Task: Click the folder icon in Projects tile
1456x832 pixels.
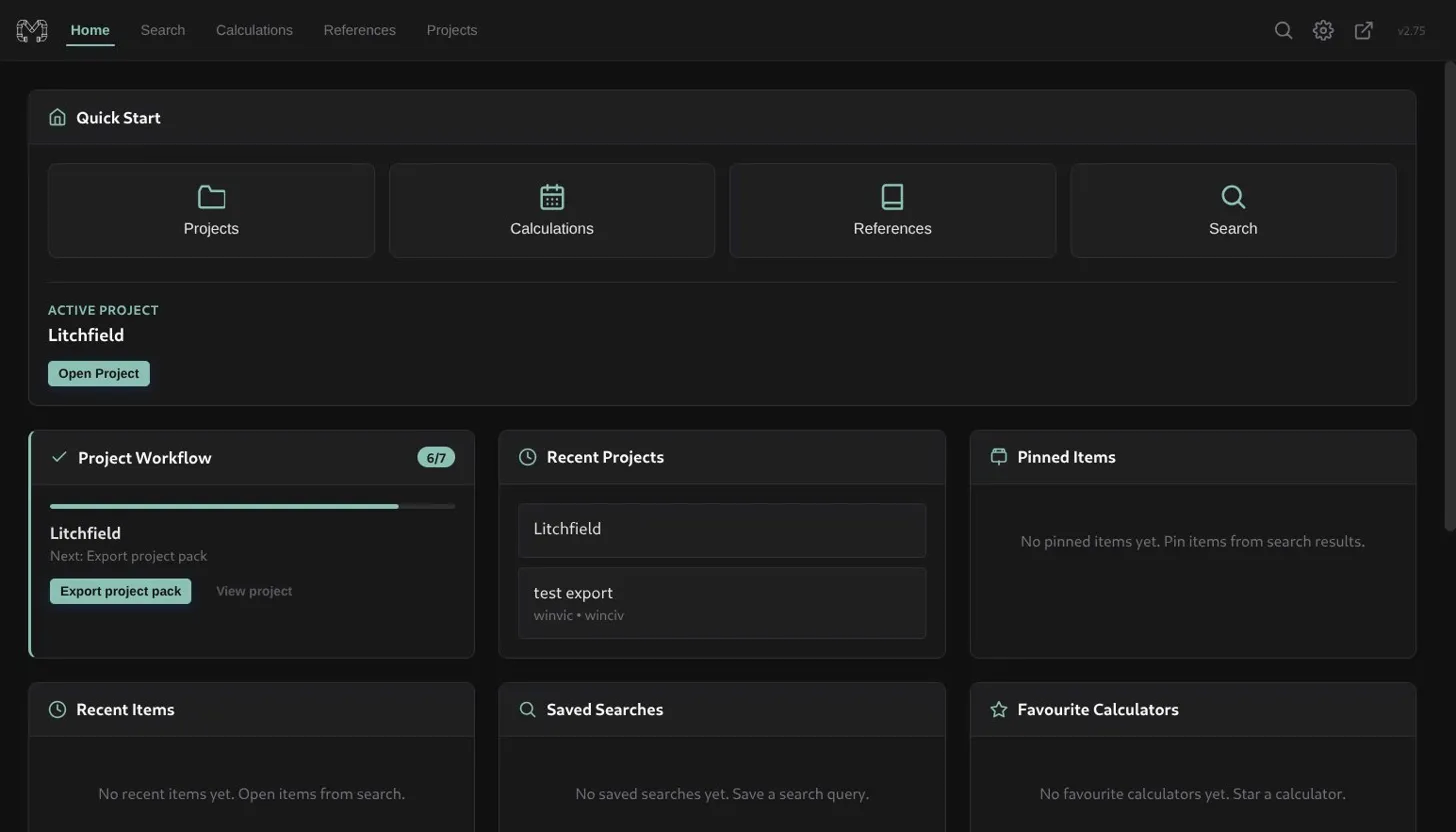Action: pyautogui.click(x=211, y=197)
